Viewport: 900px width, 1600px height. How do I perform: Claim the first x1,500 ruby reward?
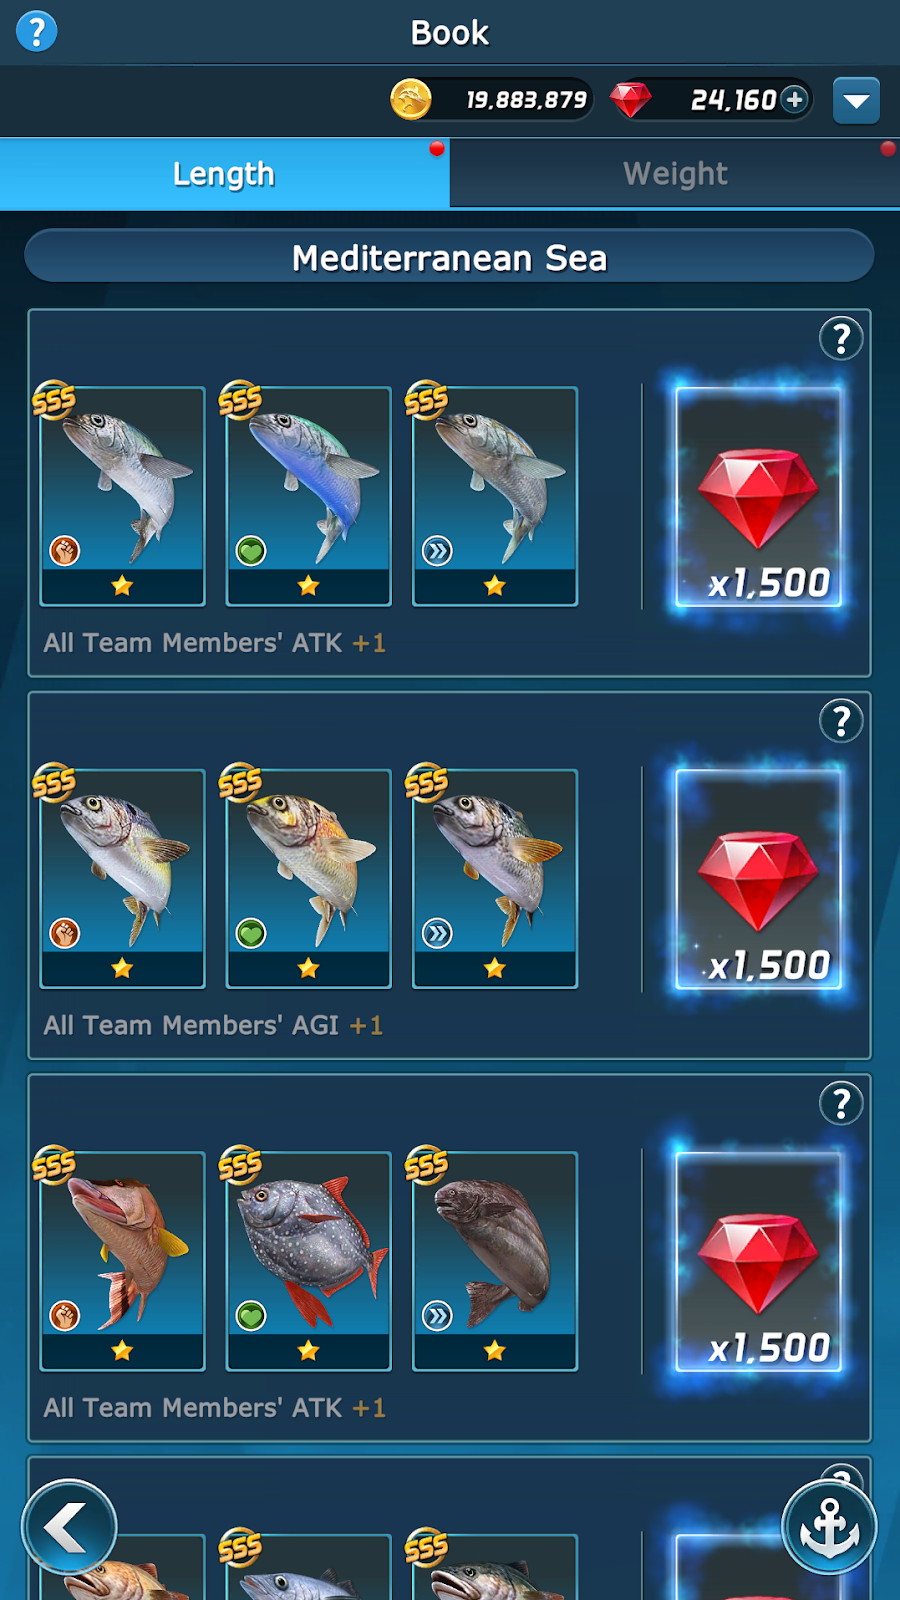pyautogui.click(x=759, y=497)
